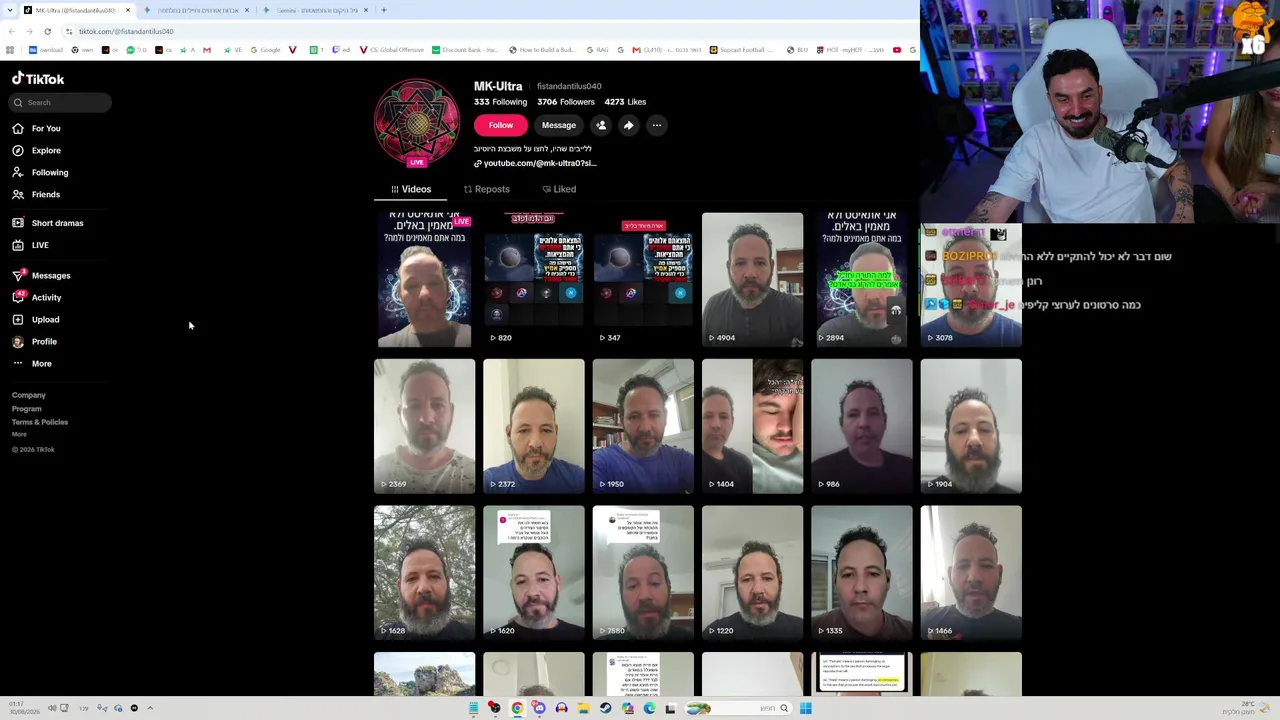Reload the page in Chrome
The width and height of the screenshot is (1280, 720).
tap(47, 31)
